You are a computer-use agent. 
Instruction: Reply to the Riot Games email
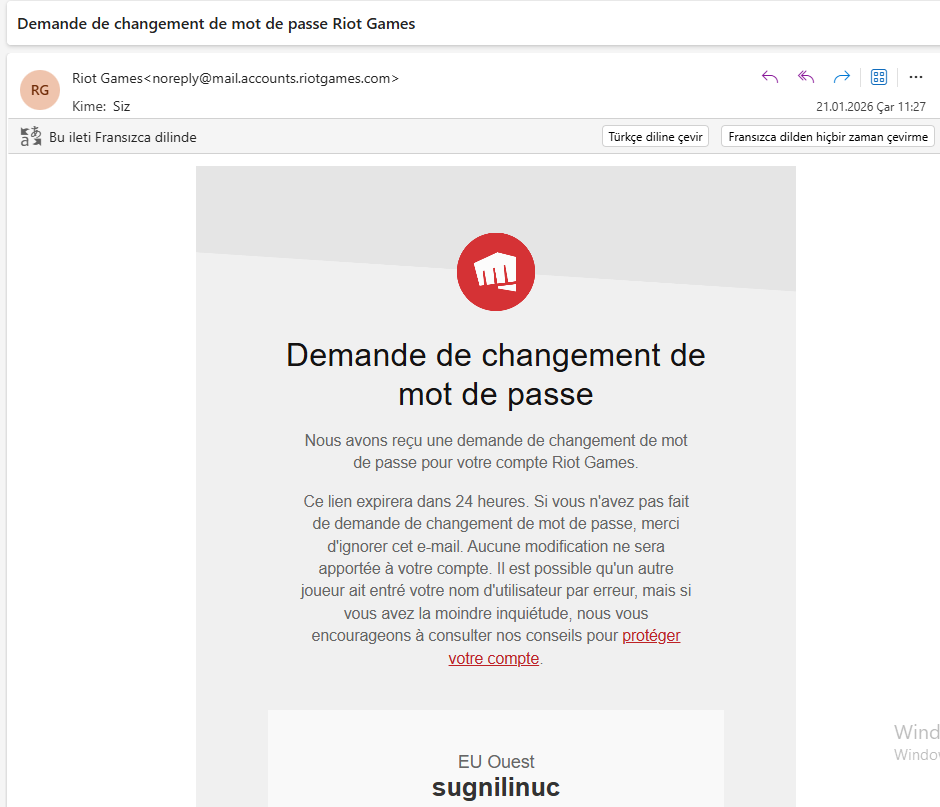(x=770, y=77)
